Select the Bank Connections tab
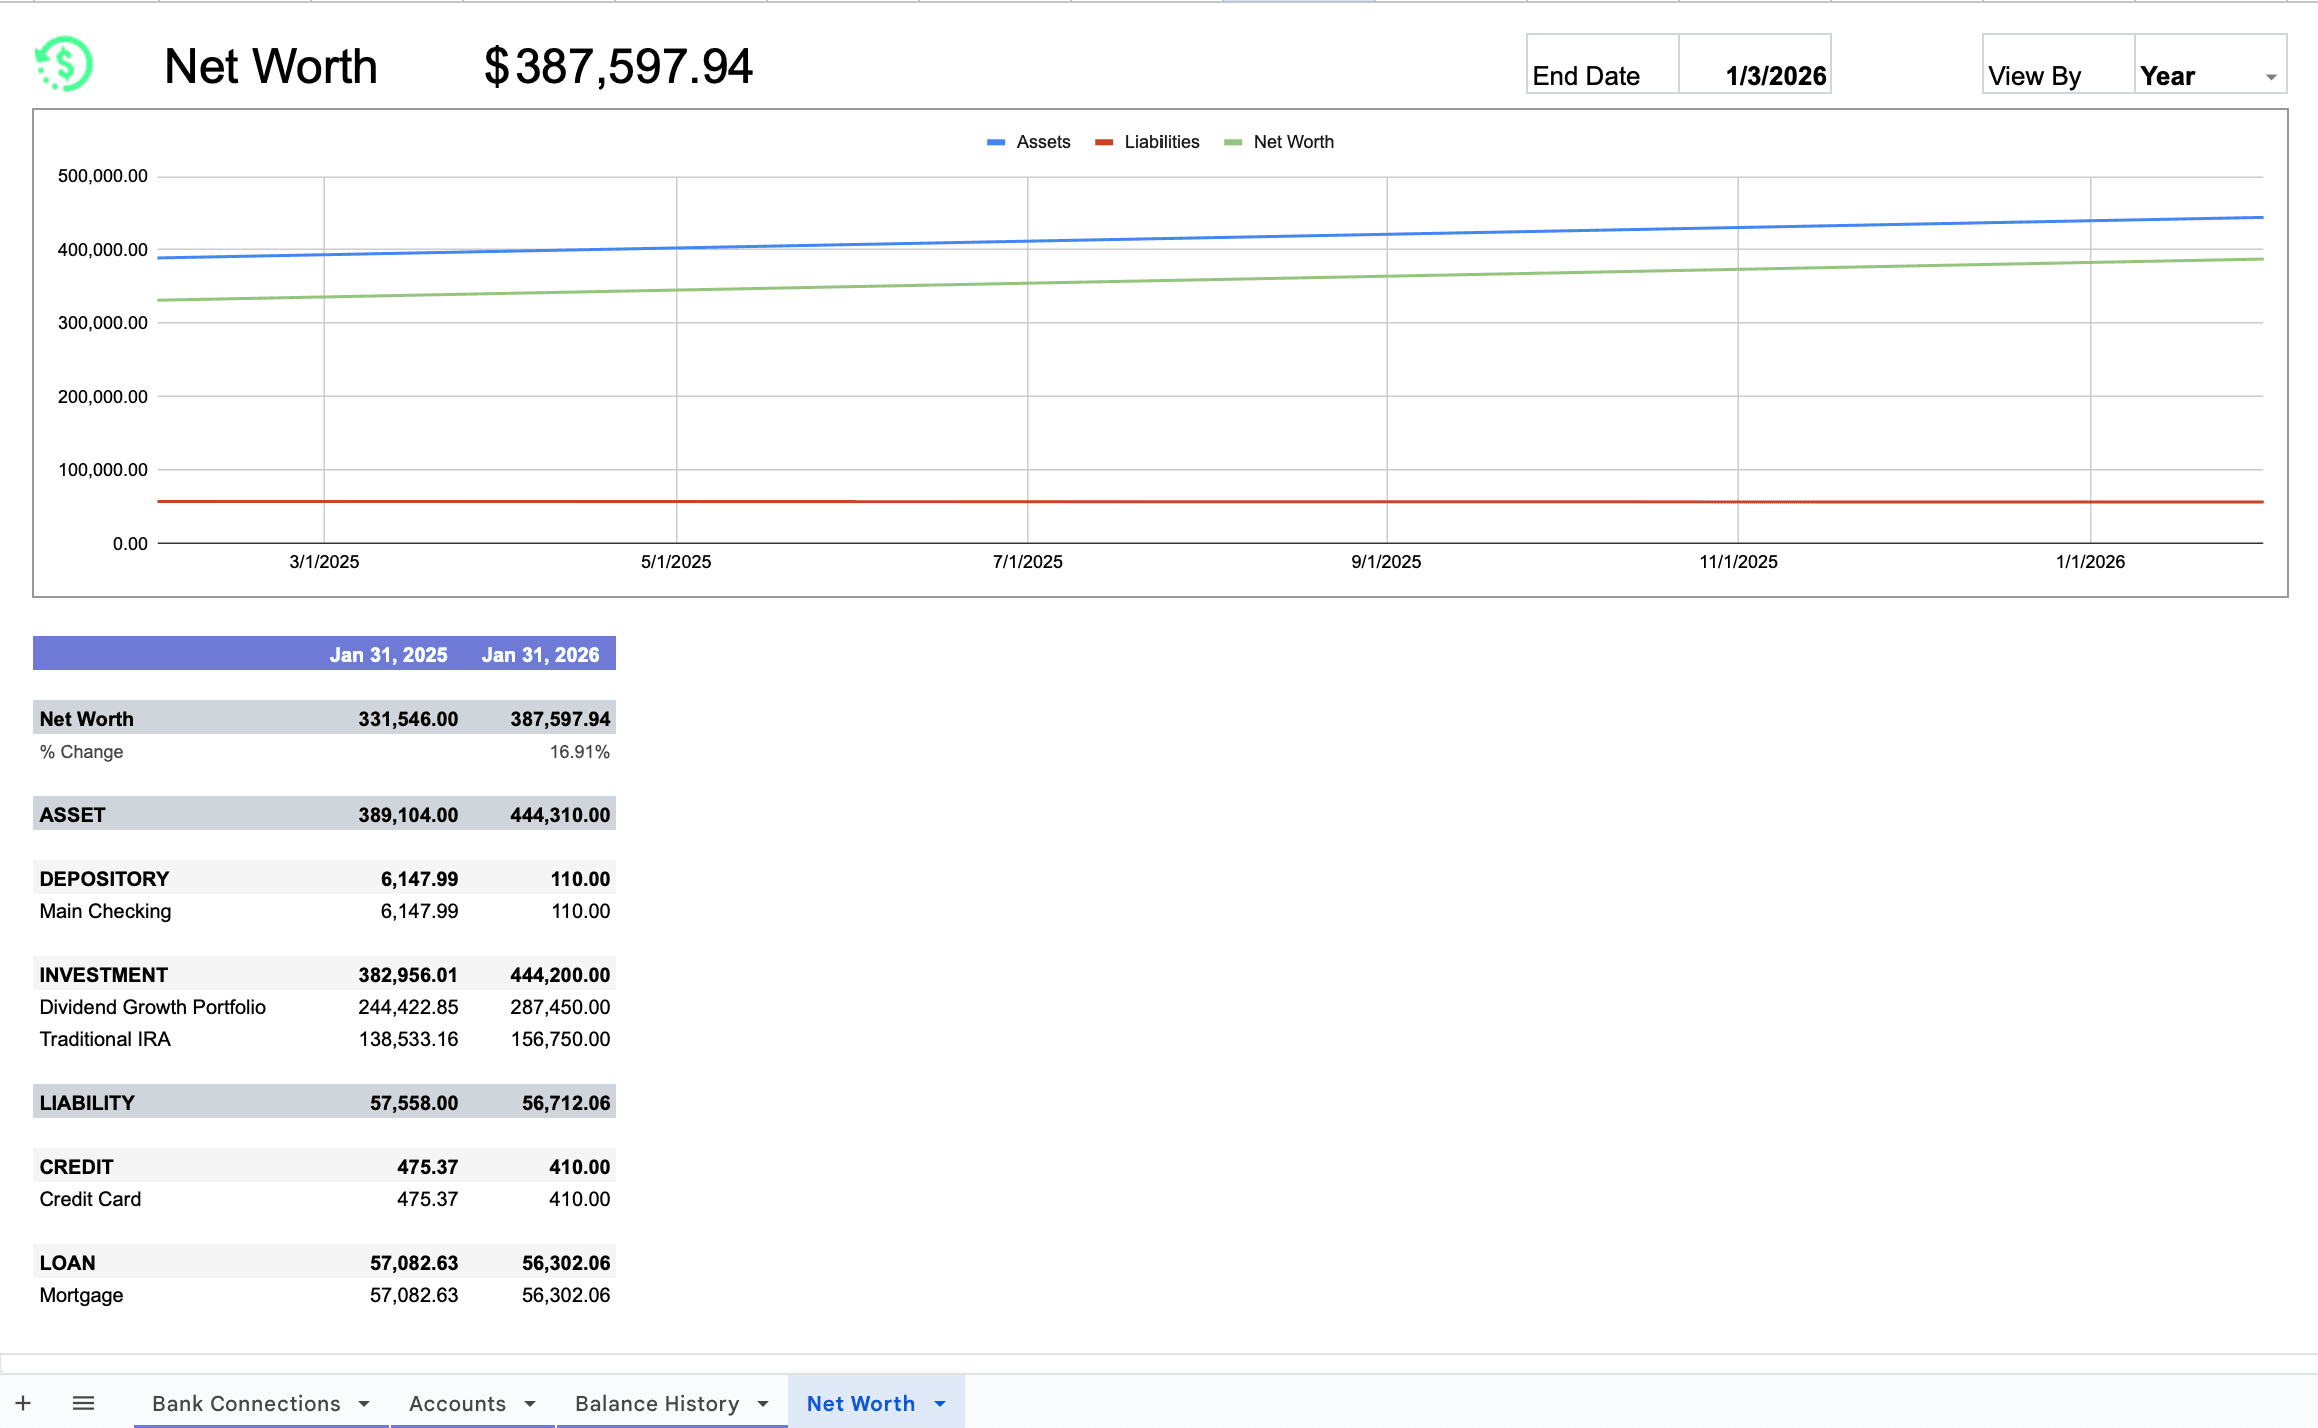 click(x=246, y=1403)
